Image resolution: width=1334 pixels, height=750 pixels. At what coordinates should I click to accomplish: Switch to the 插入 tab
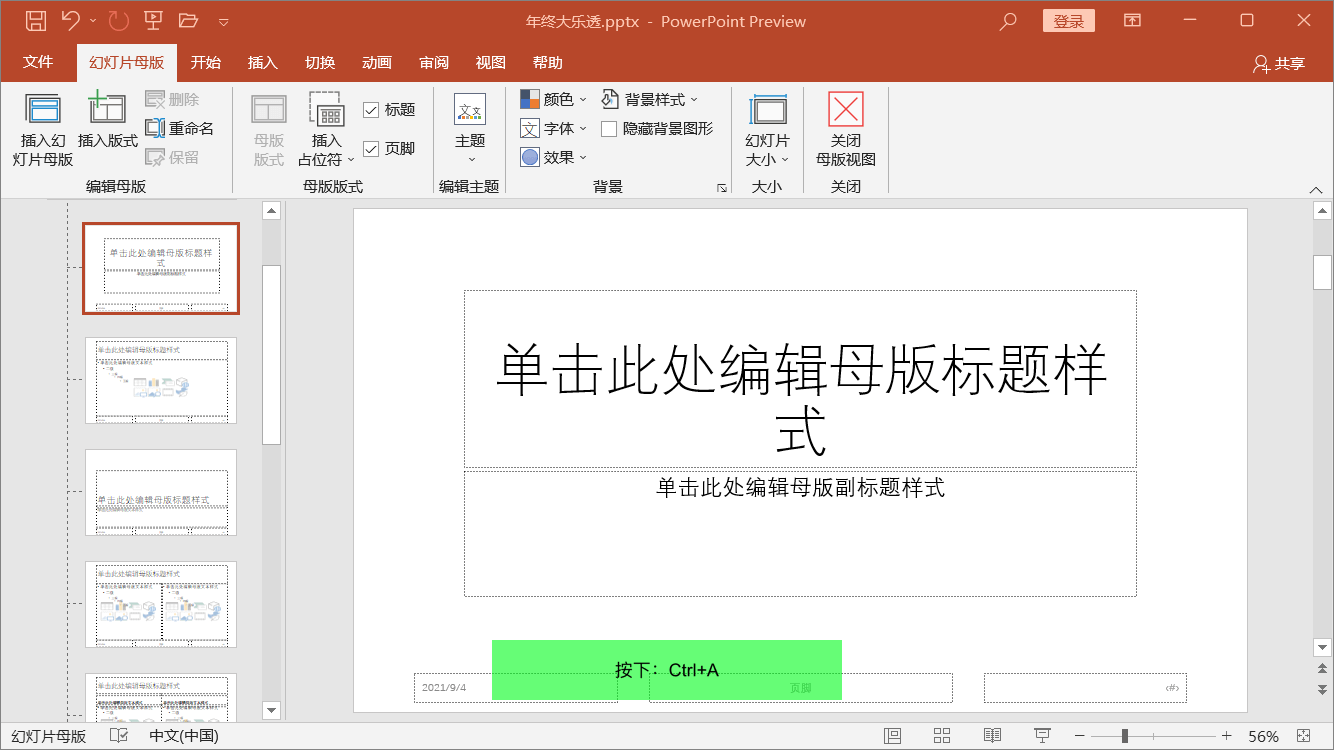263,62
